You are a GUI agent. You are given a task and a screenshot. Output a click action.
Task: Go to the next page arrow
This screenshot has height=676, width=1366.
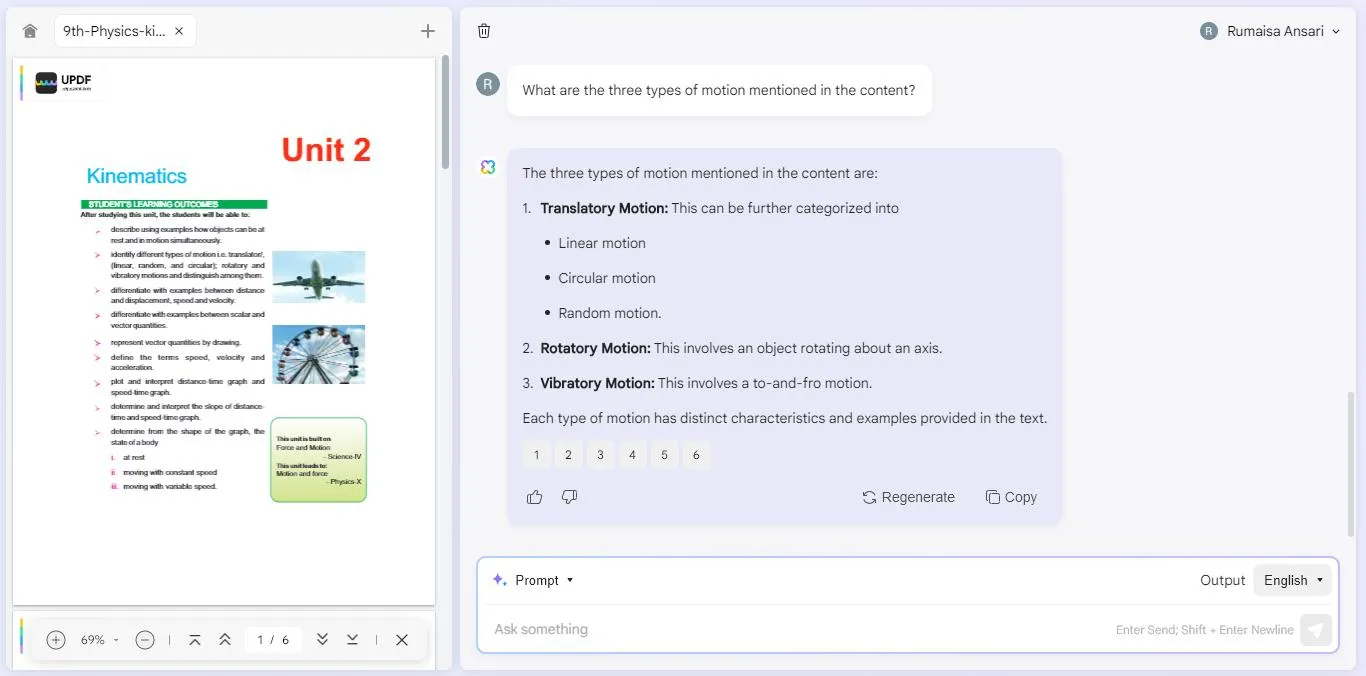coord(322,640)
